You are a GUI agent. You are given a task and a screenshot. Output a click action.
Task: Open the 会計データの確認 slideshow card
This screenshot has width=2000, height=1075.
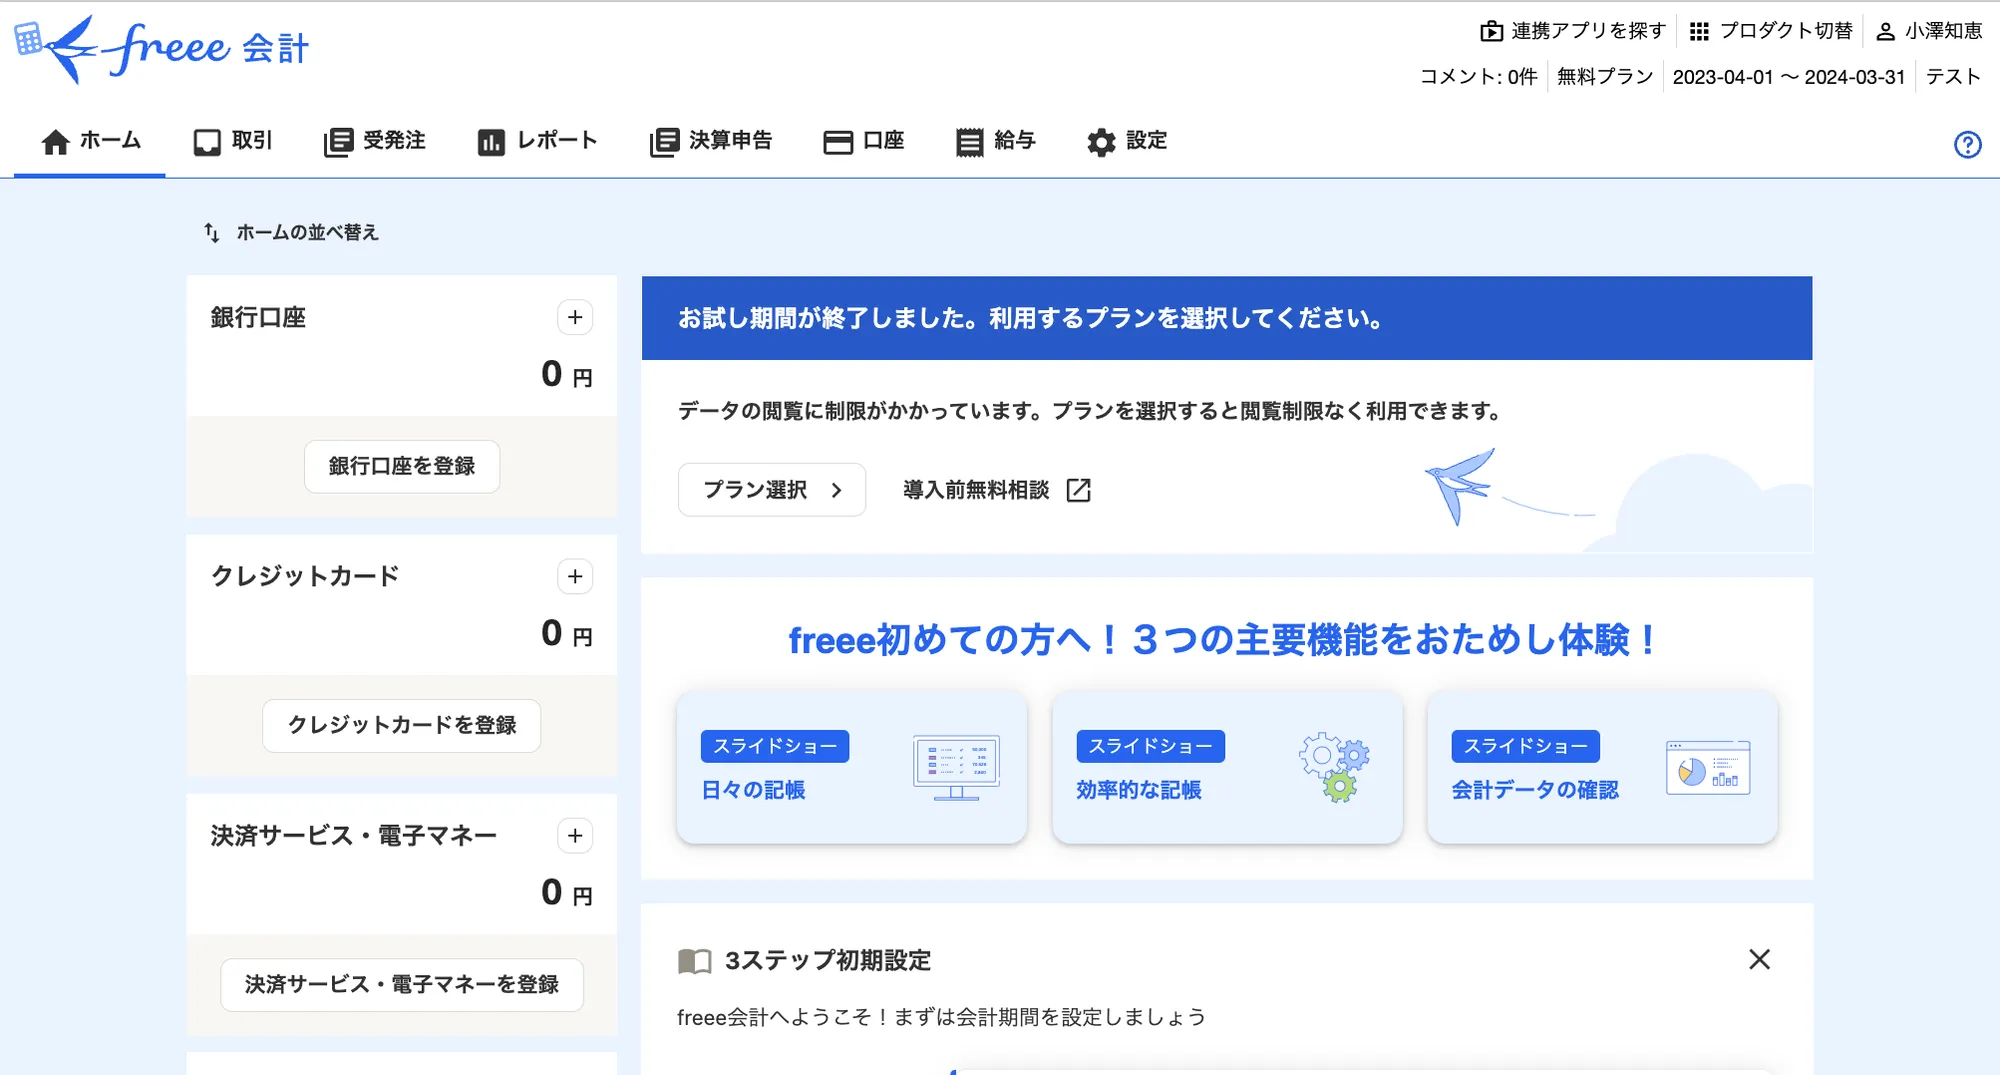tap(1602, 767)
